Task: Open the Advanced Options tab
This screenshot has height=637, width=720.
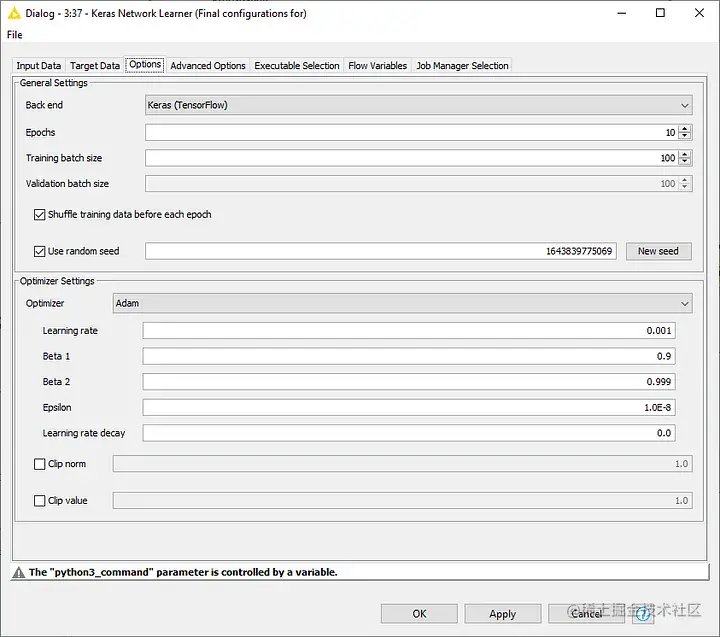Action: pyautogui.click(x=208, y=66)
